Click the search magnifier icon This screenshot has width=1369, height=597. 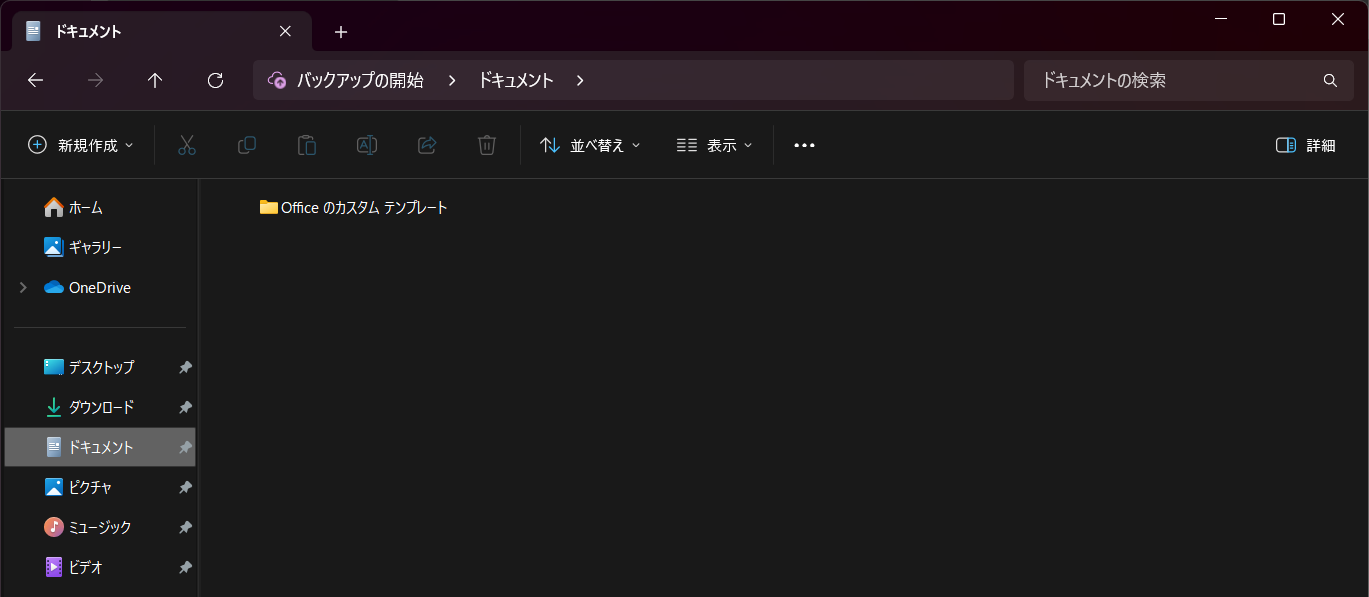[1330, 80]
